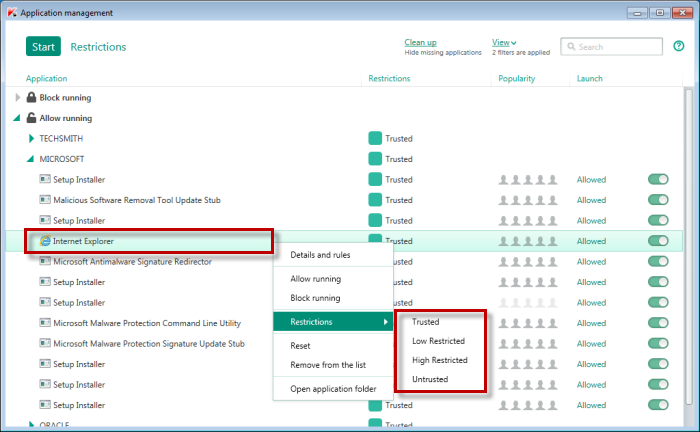Click the Block running padlock icon
Screen dimensions: 700x432
coord(32,98)
